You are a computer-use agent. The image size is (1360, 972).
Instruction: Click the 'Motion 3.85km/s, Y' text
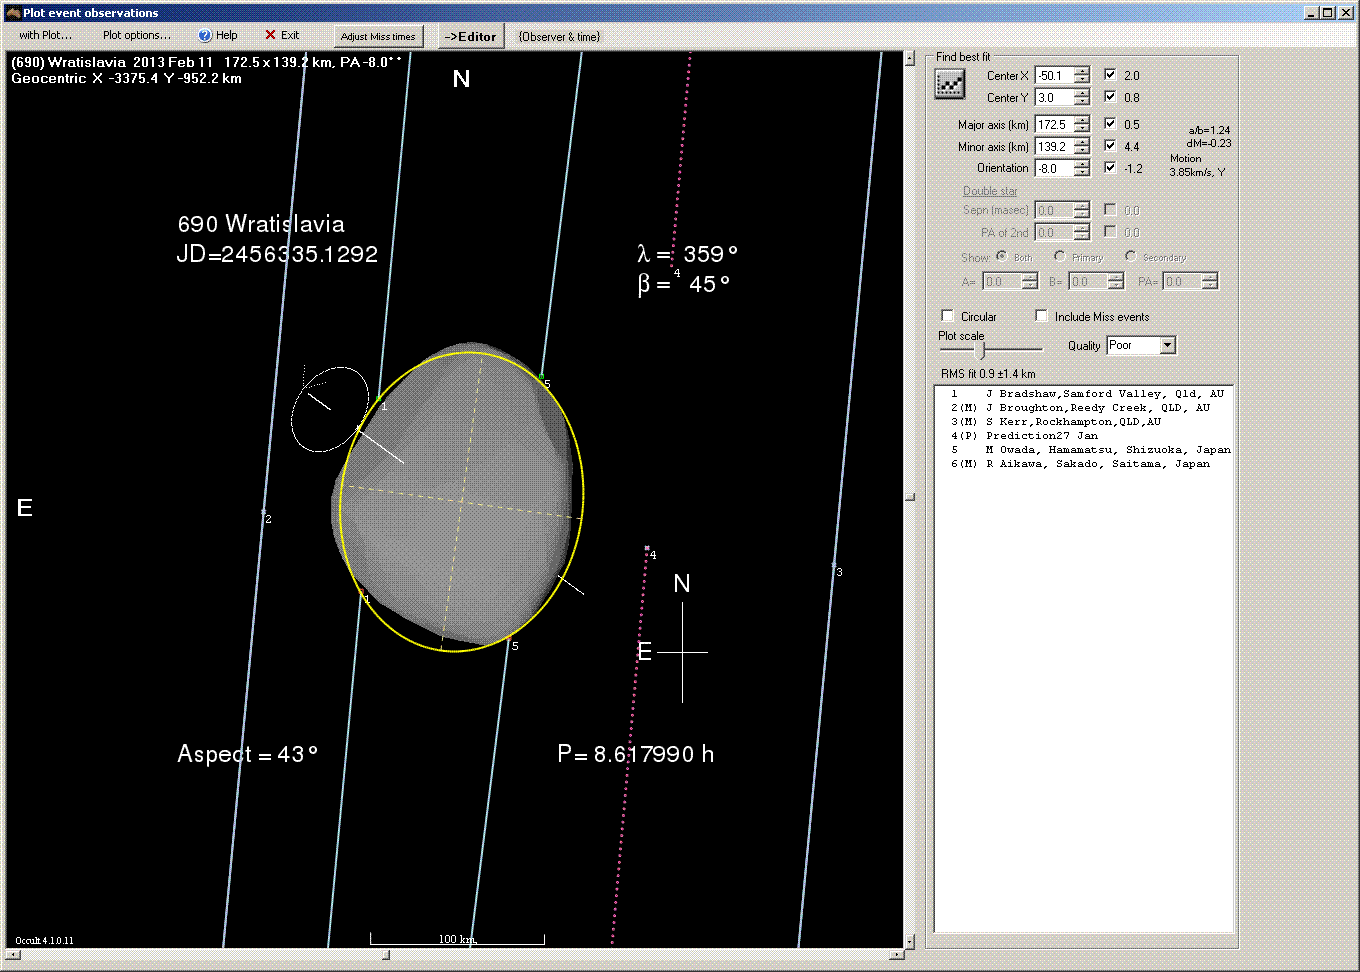(1196, 165)
